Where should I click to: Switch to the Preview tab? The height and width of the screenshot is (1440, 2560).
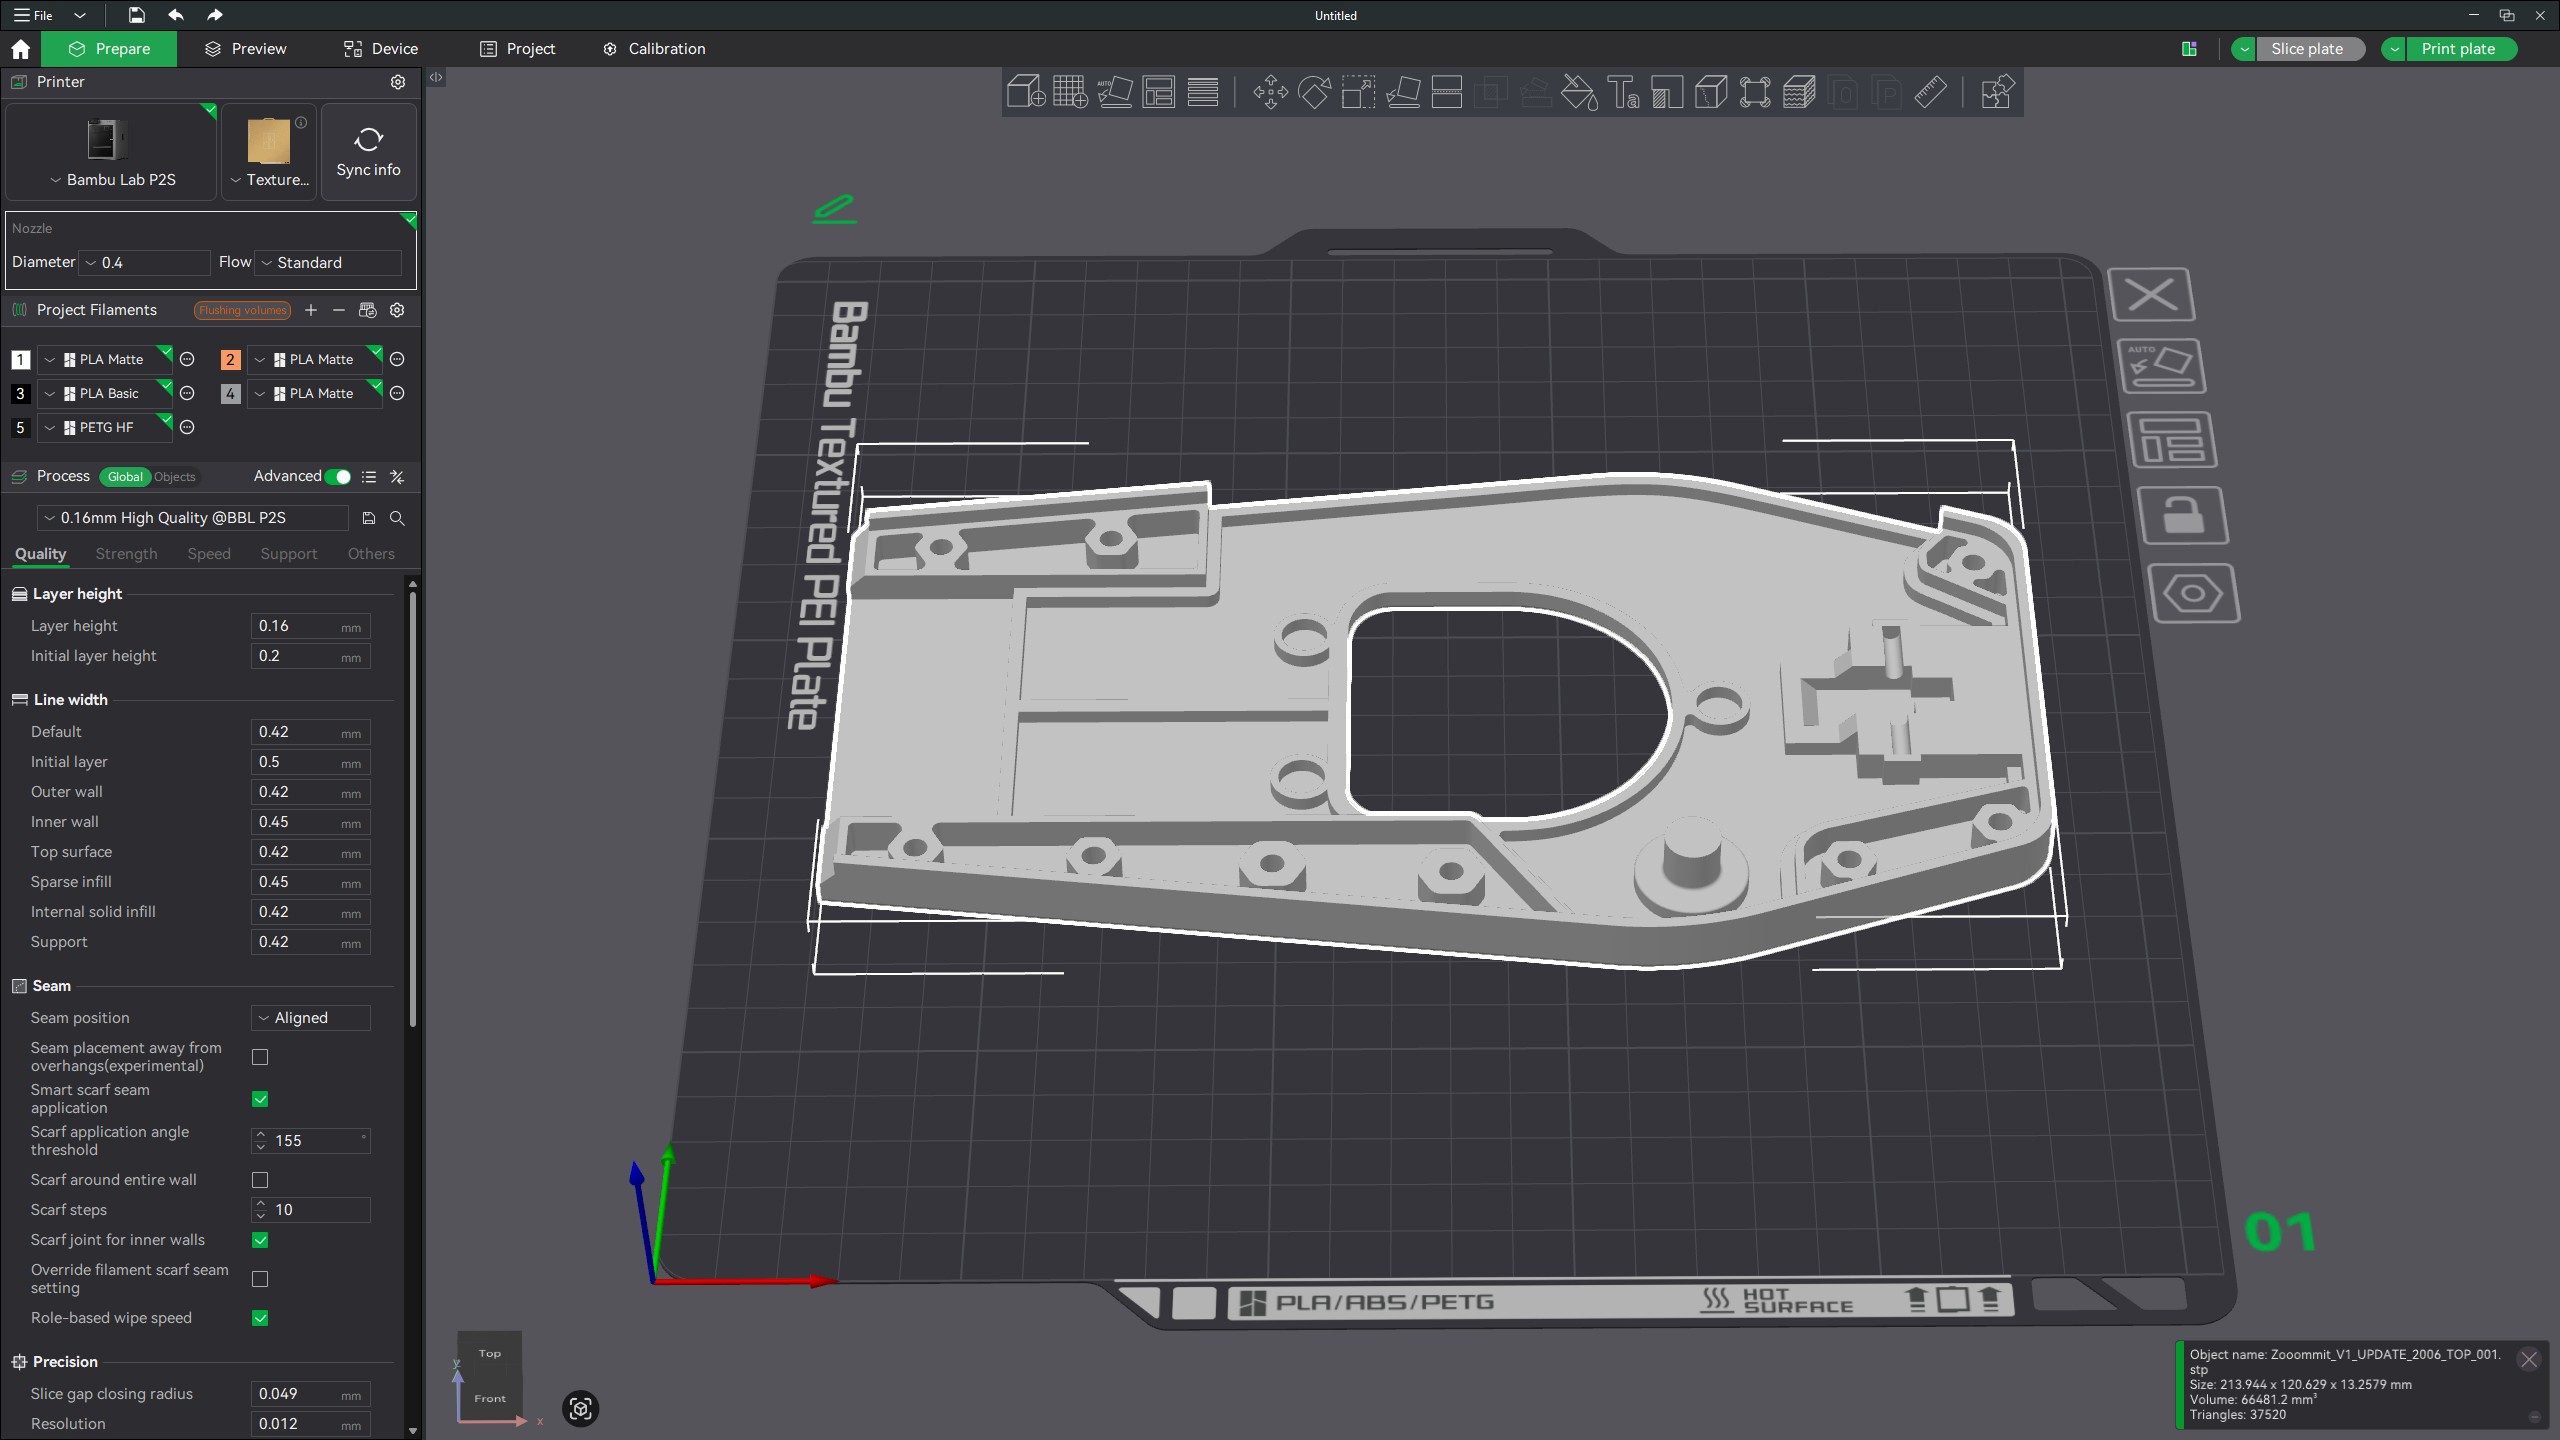point(246,49)
